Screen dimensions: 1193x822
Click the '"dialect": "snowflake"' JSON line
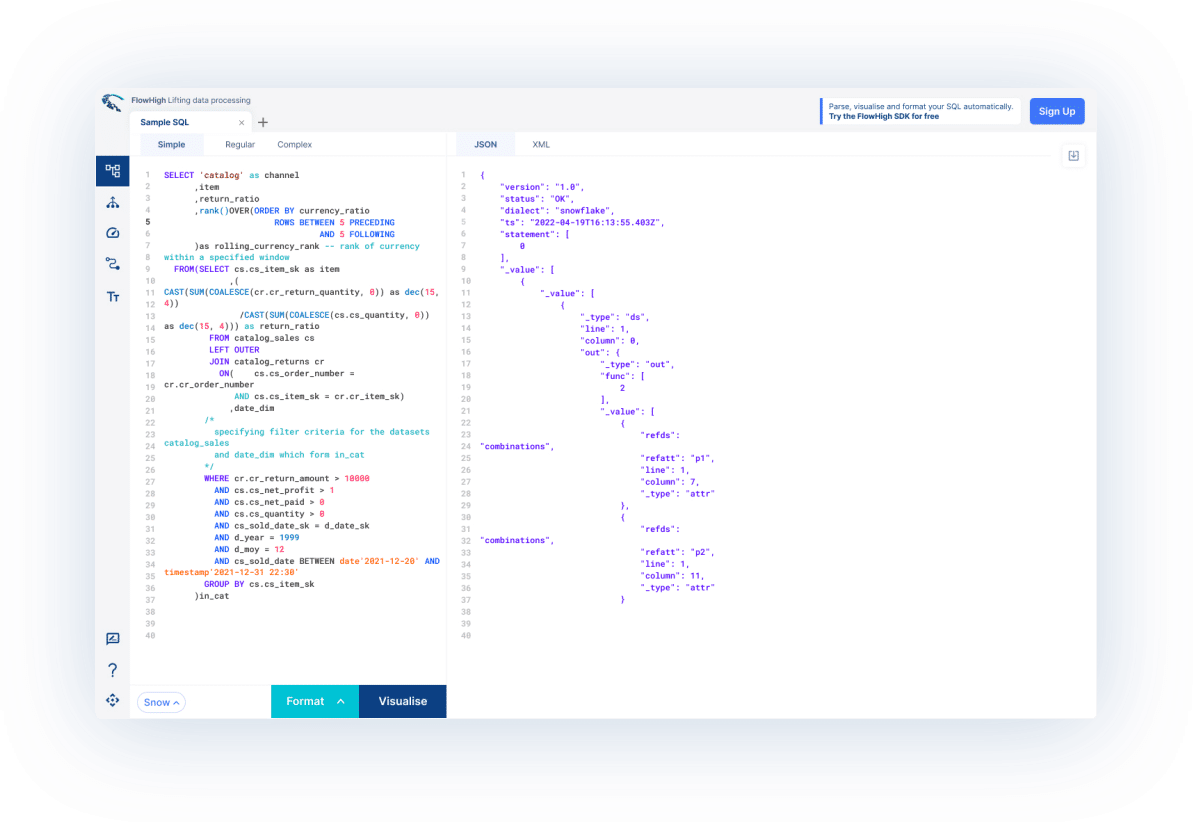tap(557, 211)
